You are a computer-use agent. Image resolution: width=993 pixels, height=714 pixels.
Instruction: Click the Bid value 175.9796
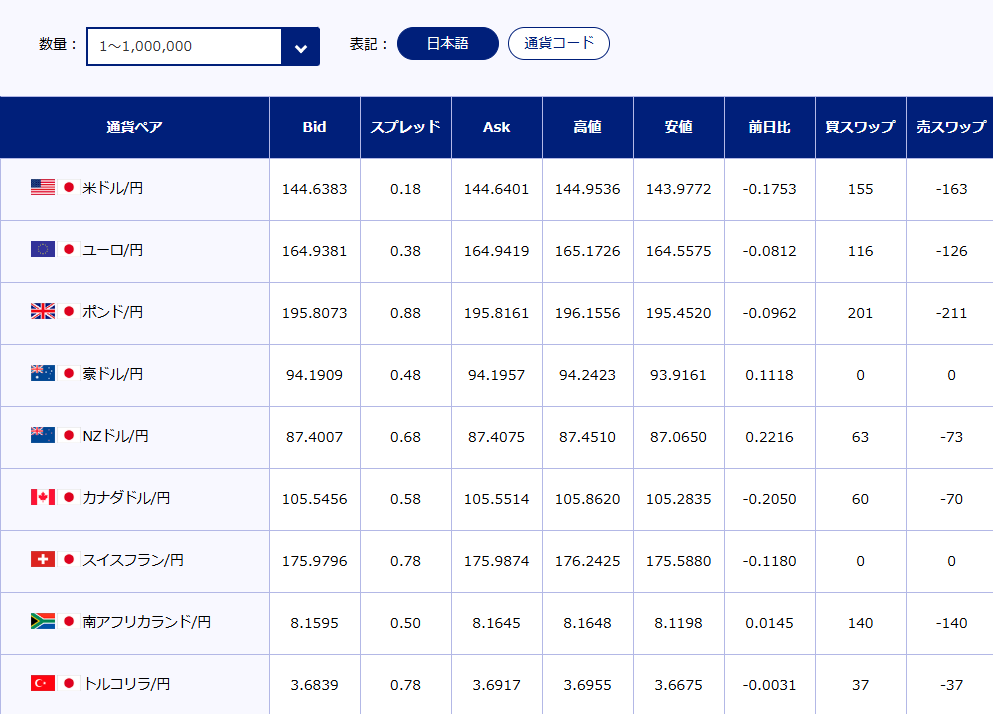(x=315, y=562)
